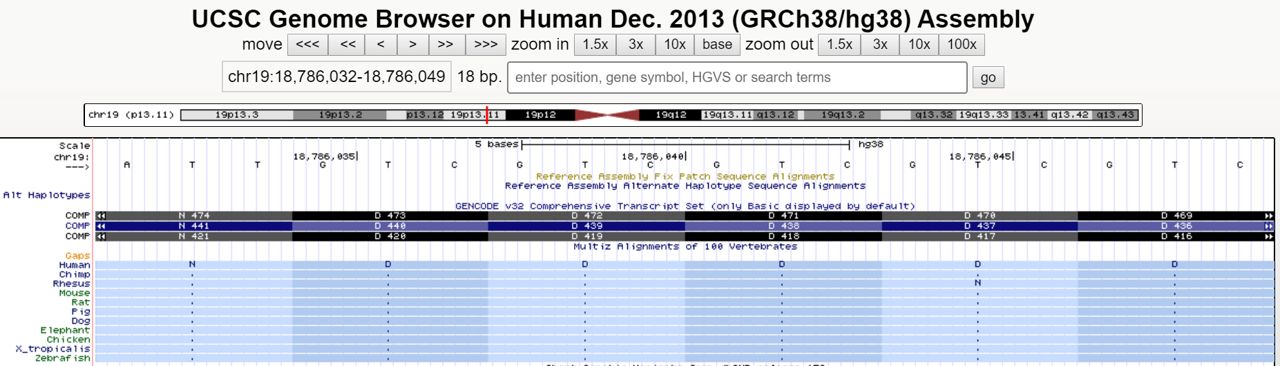Select the 19q13.33 band on the ideogram
Screen dimensions: 1280x366
tap(984, 115)
